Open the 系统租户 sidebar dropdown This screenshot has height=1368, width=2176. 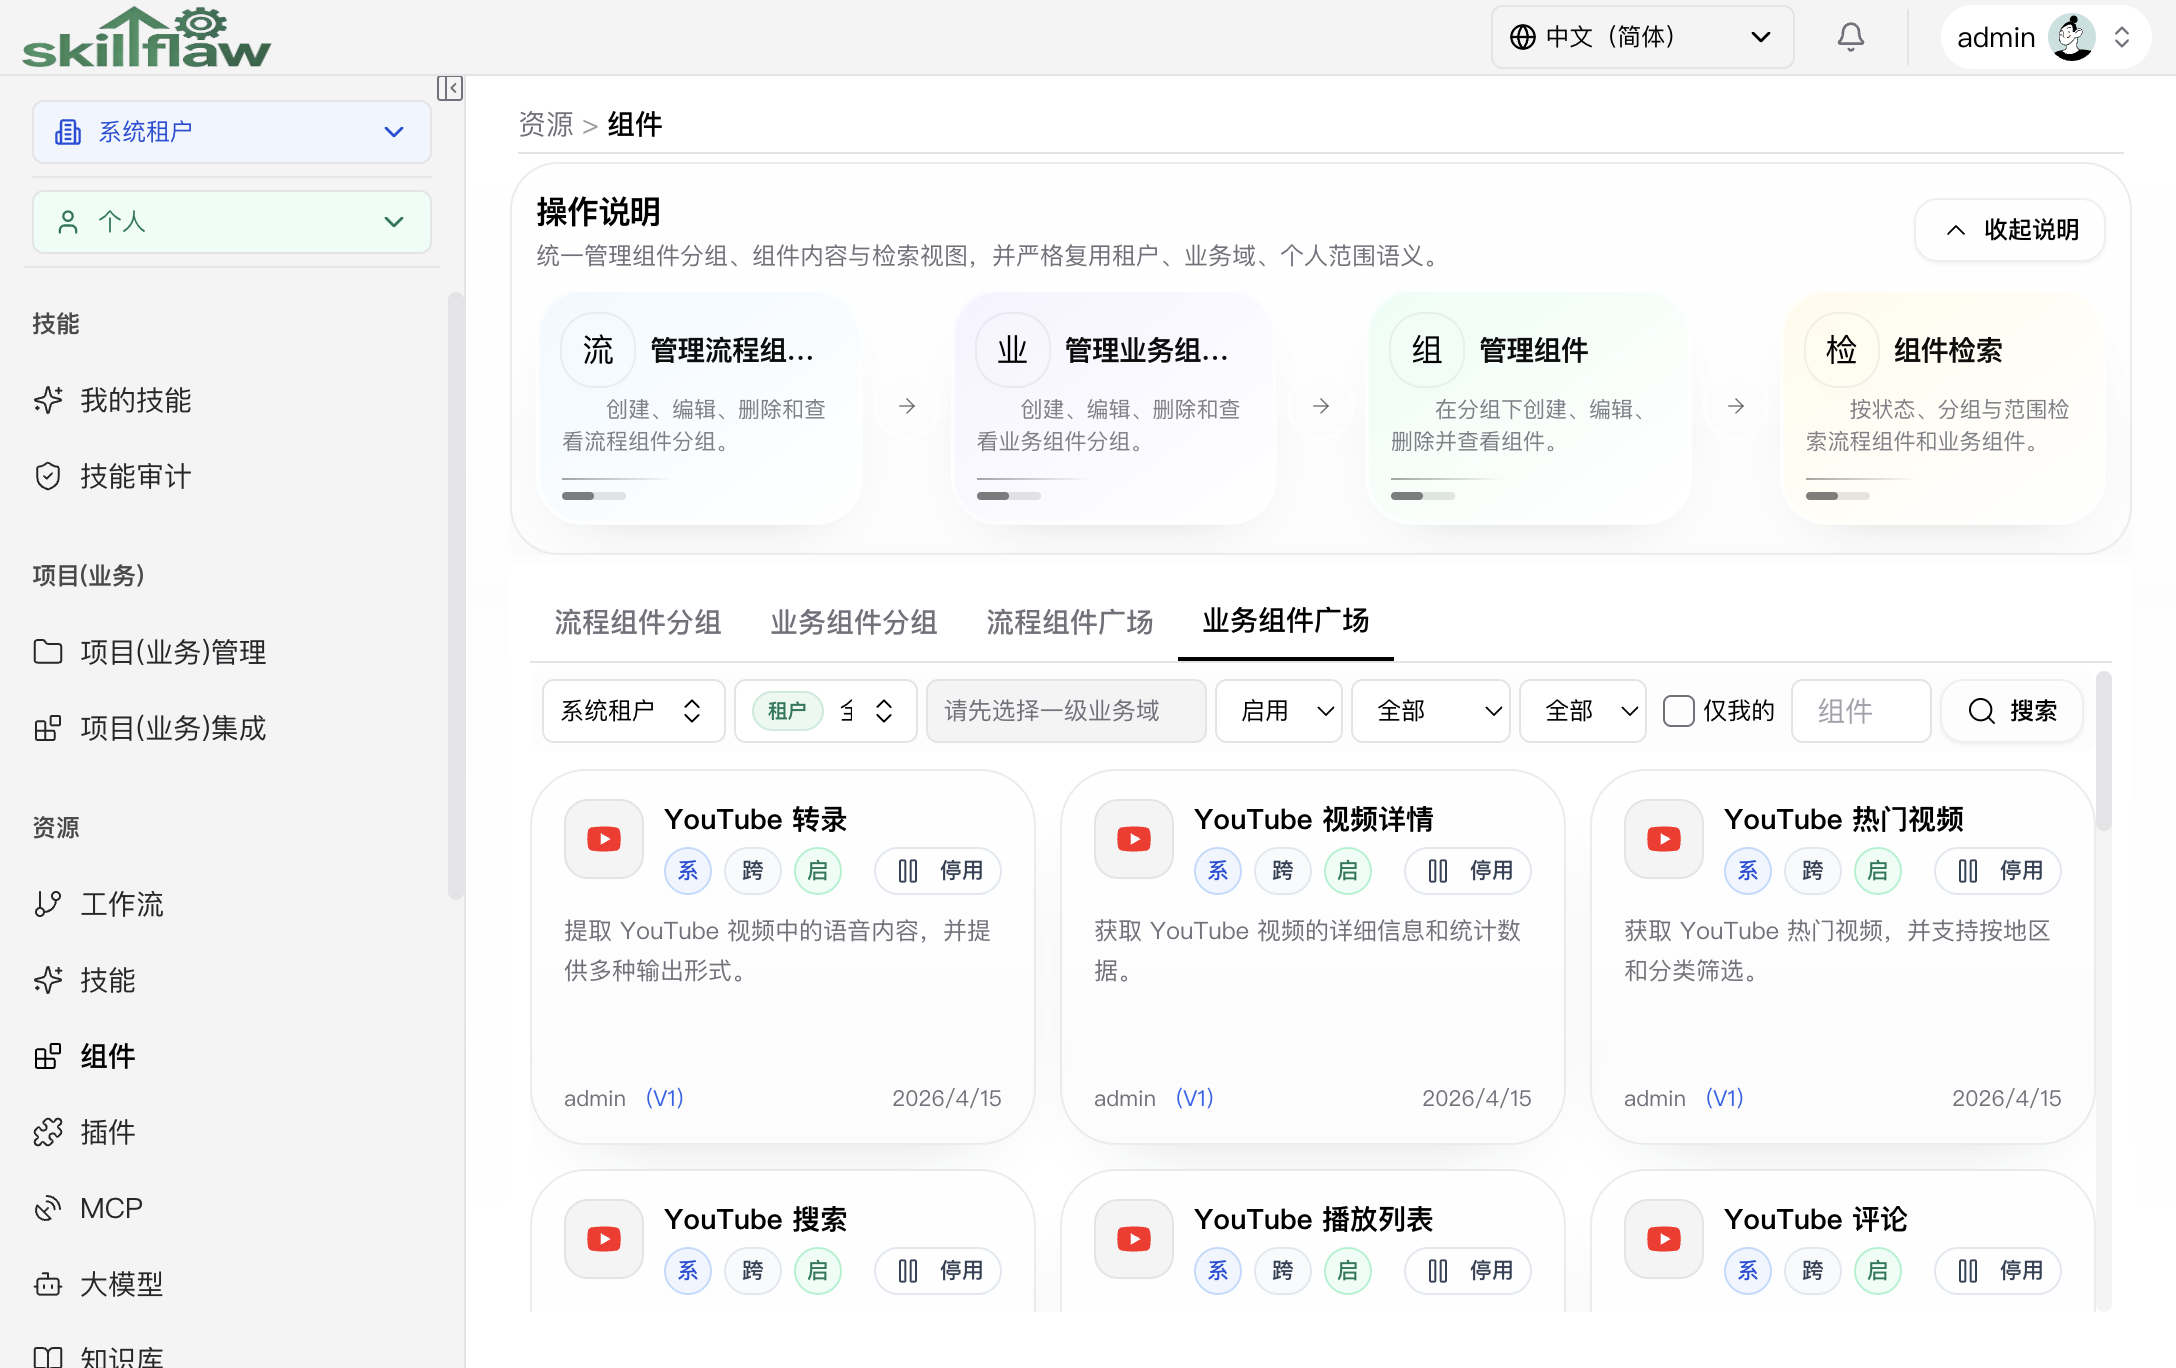tap(232, 132)
